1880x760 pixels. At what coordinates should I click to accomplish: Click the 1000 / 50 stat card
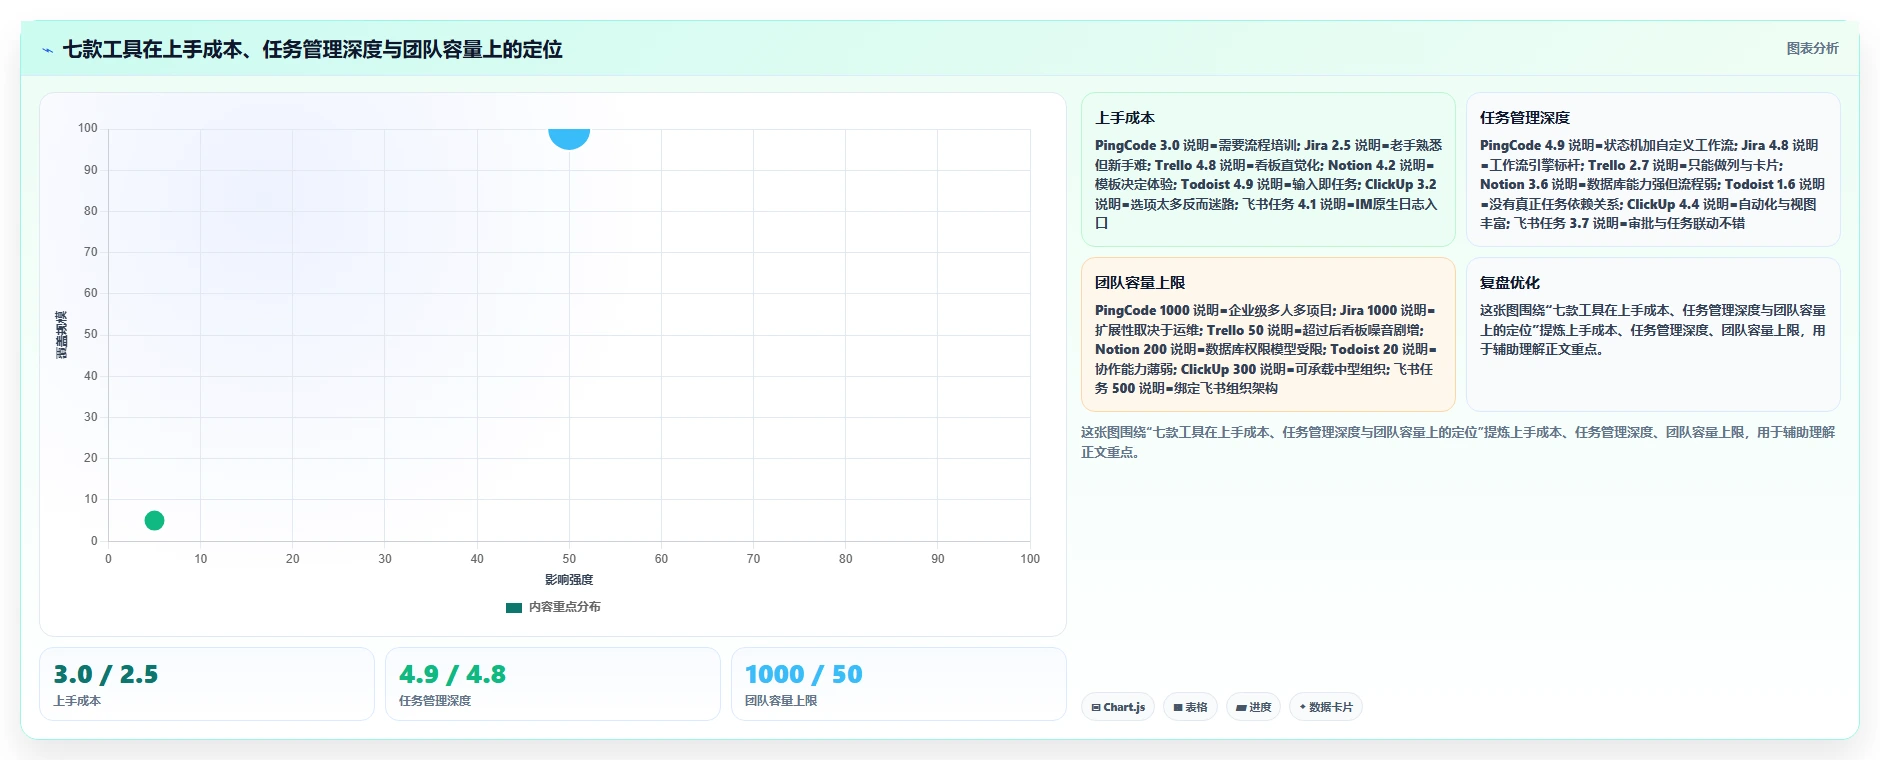coord(899,684)
